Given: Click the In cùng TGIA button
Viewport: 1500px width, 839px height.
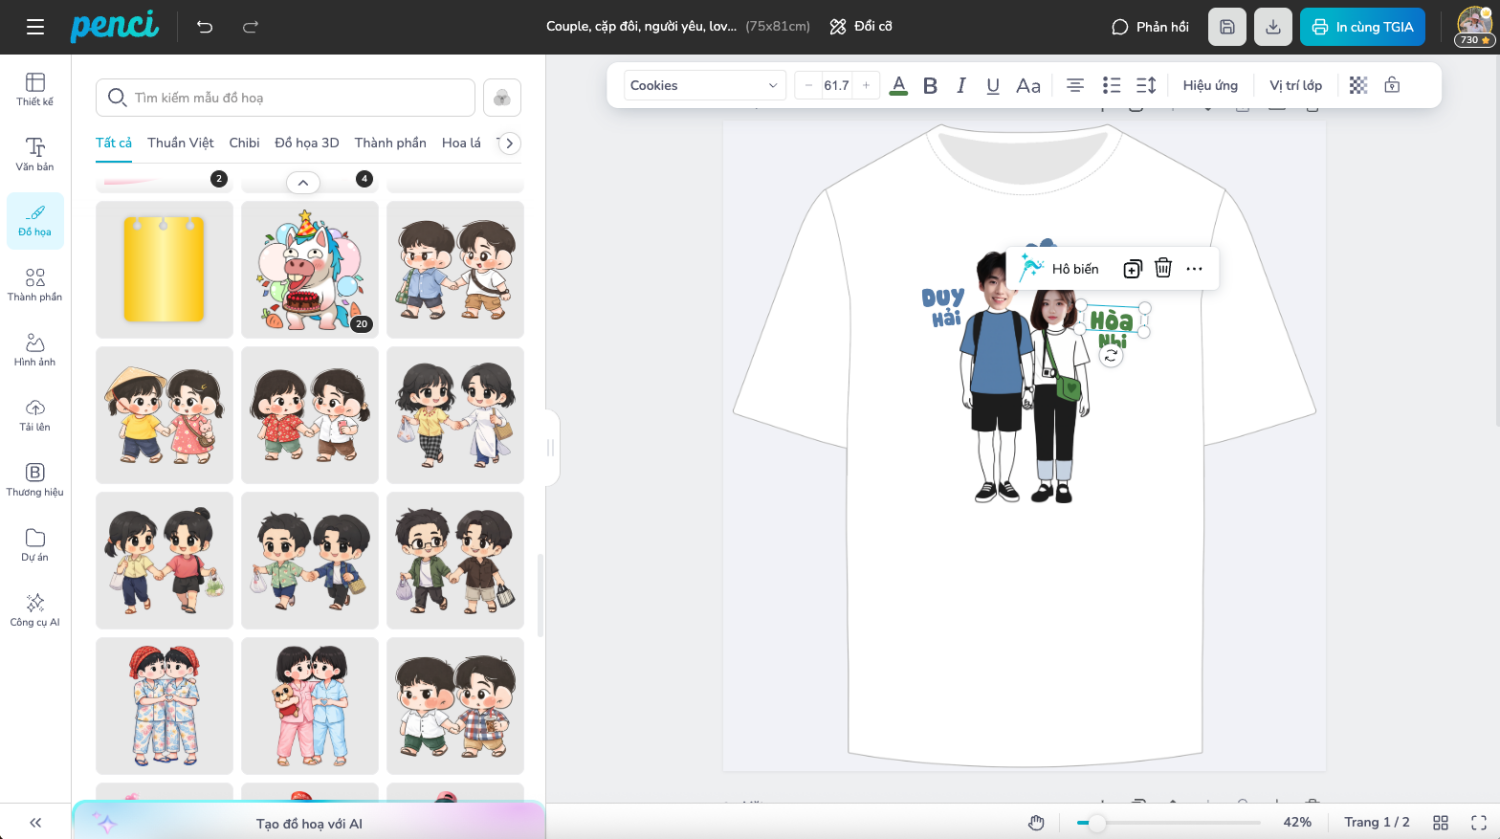Looking at the screenshot, I should 1363,27.
